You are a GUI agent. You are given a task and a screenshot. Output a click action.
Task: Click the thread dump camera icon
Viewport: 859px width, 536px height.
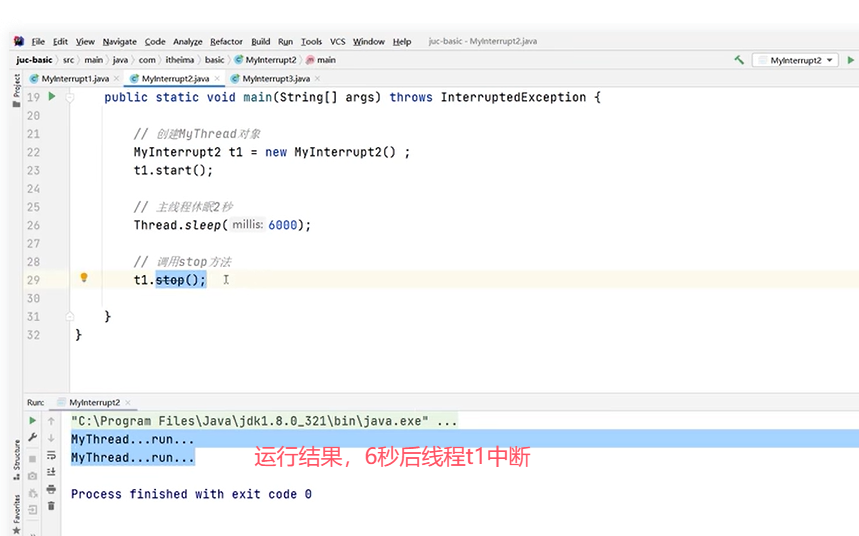coord(32,476)
